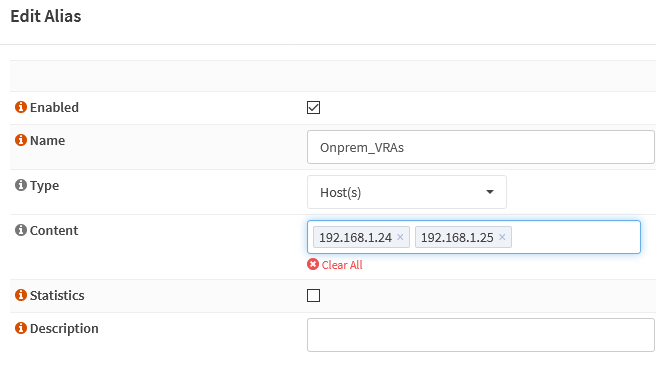Click the Enabled label text
Image resolution: width=656 pixels, height=365 pixels.
[x=54, y=108]
